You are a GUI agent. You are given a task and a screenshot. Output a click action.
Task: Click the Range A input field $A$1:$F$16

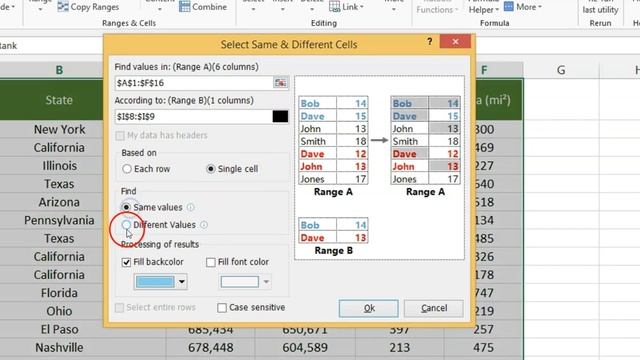point(194,83)
